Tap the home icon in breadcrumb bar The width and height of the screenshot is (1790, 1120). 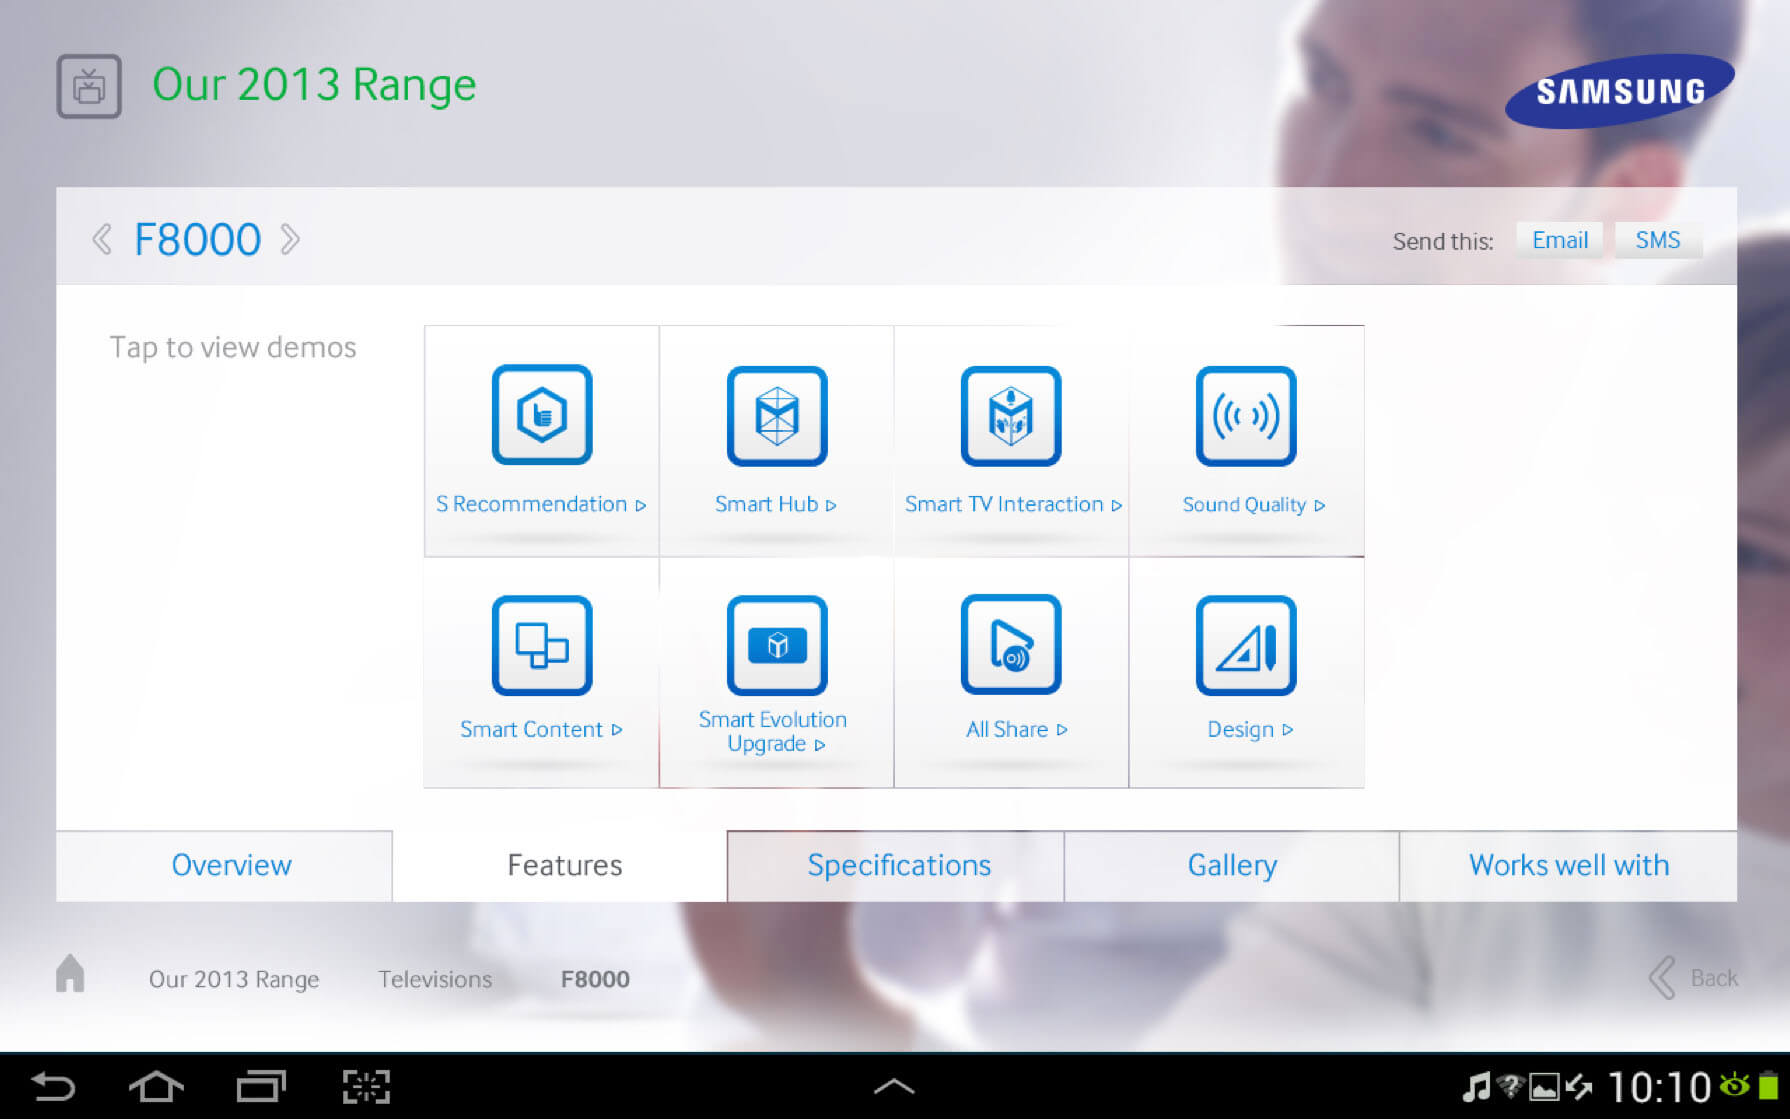(x=70, y=974)
